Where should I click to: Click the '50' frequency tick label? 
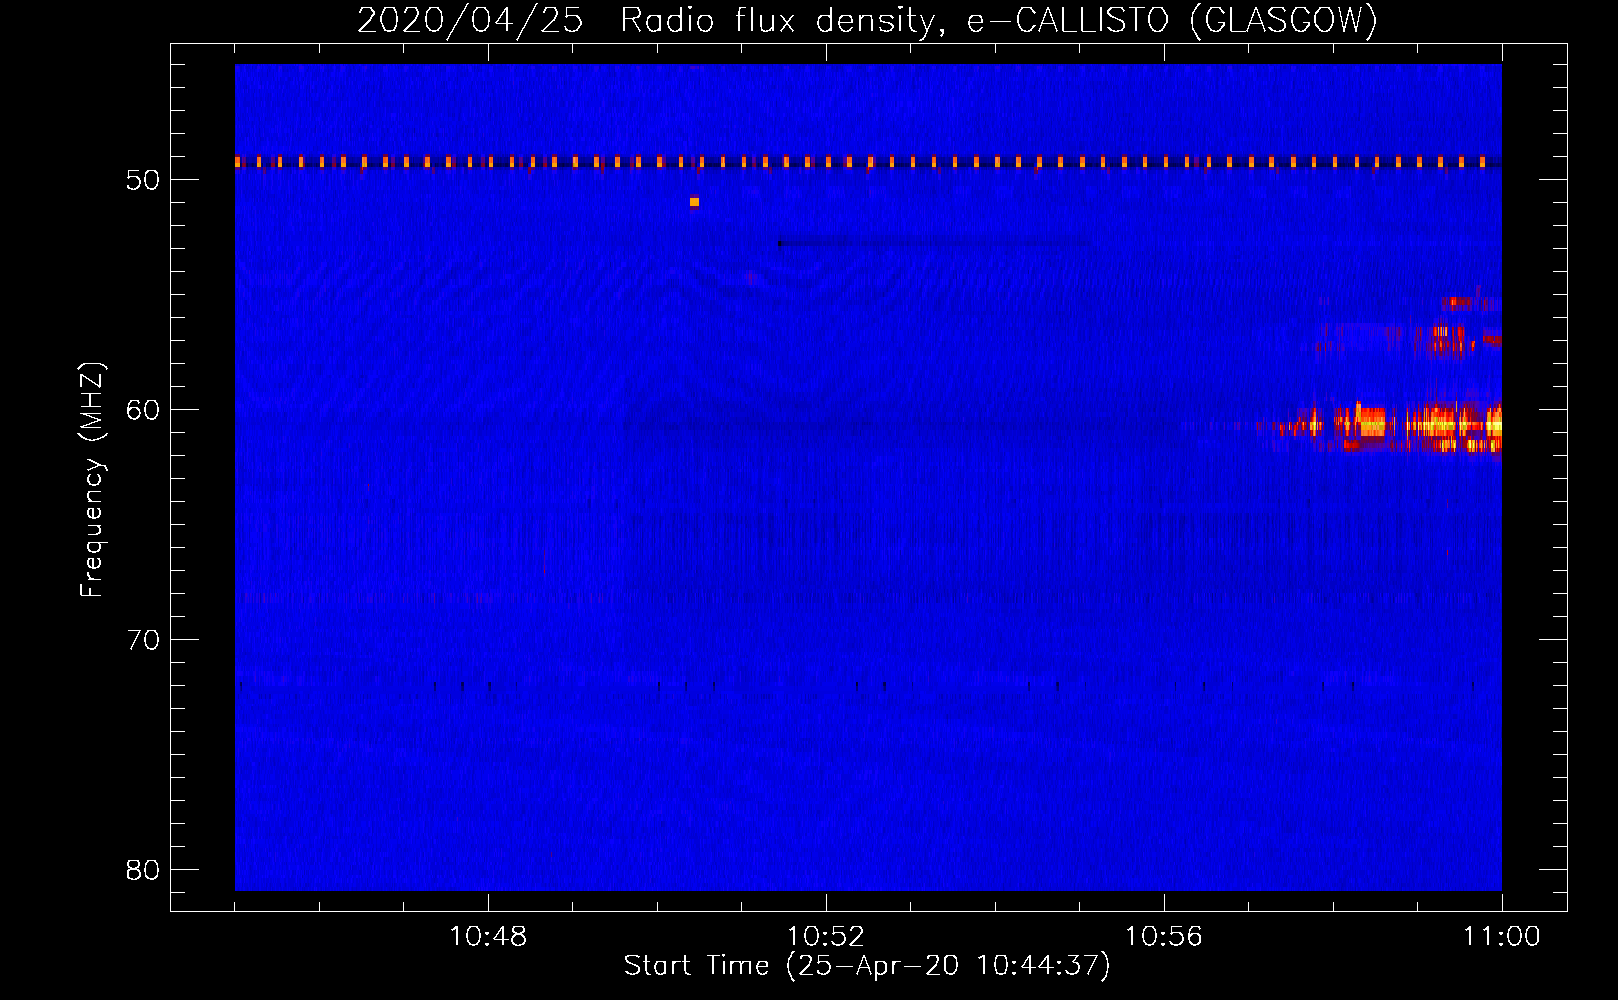143,180
